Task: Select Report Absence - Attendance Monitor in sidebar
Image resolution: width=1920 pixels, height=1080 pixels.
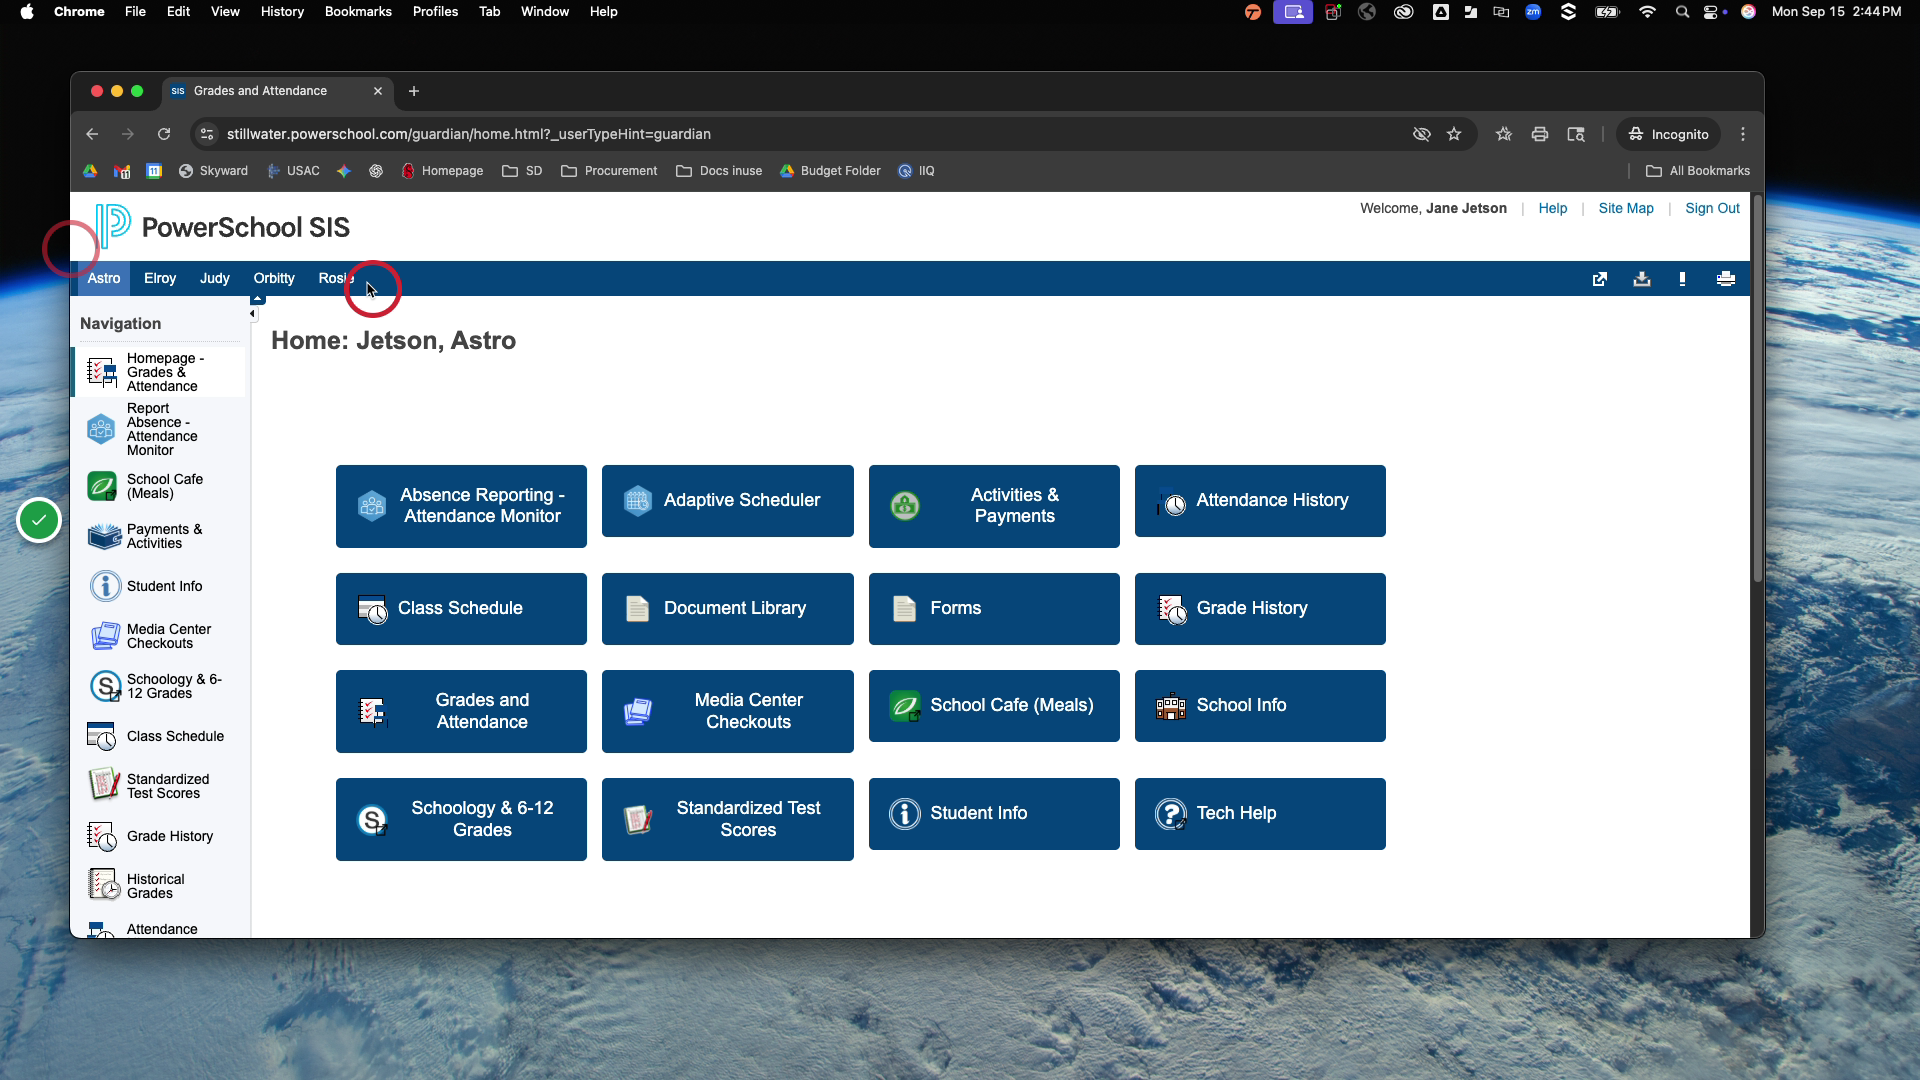Action: tap(160, 429)
